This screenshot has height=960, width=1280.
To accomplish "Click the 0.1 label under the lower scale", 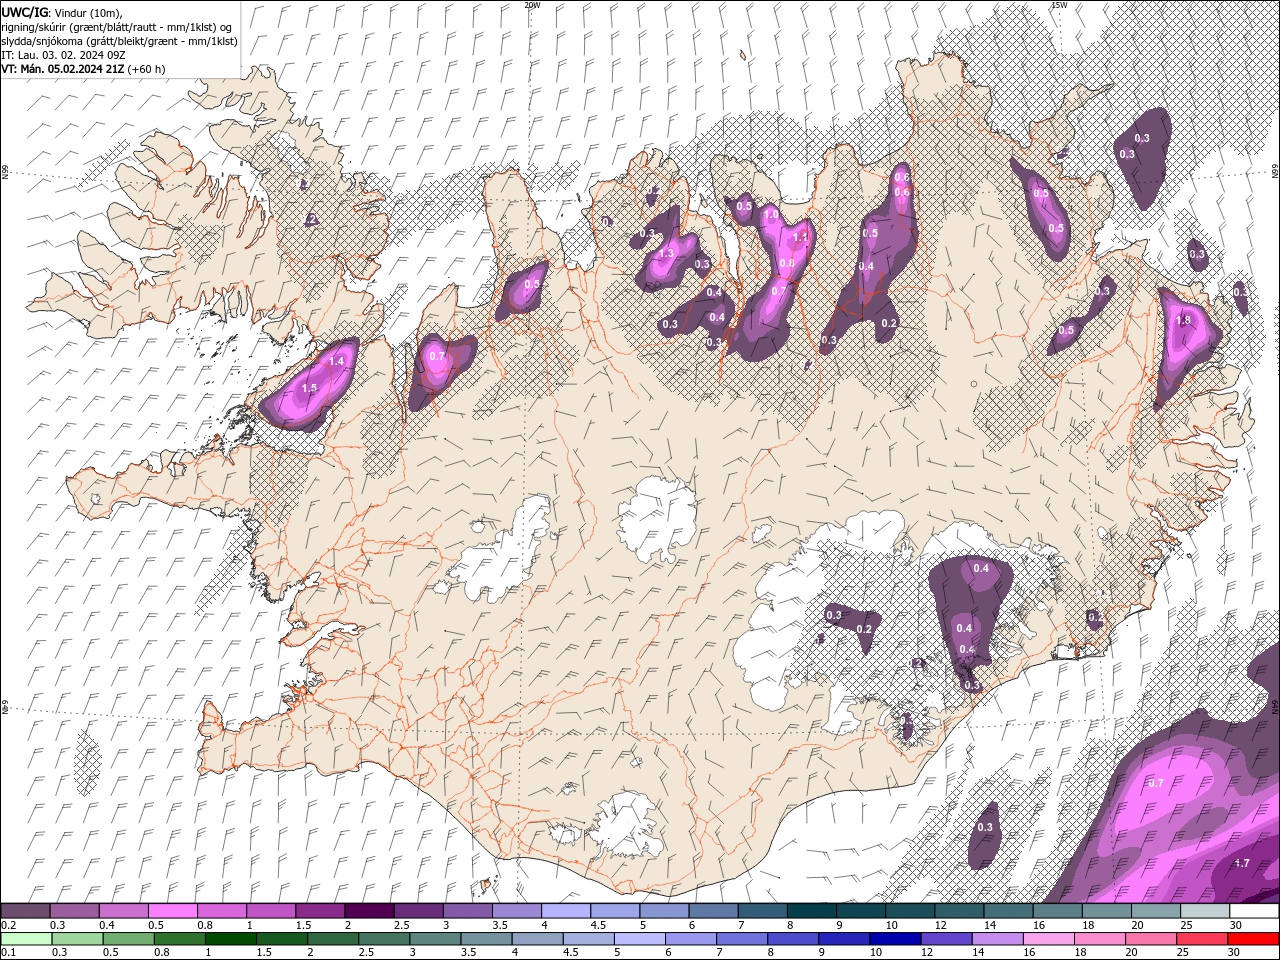I will 9,952.
